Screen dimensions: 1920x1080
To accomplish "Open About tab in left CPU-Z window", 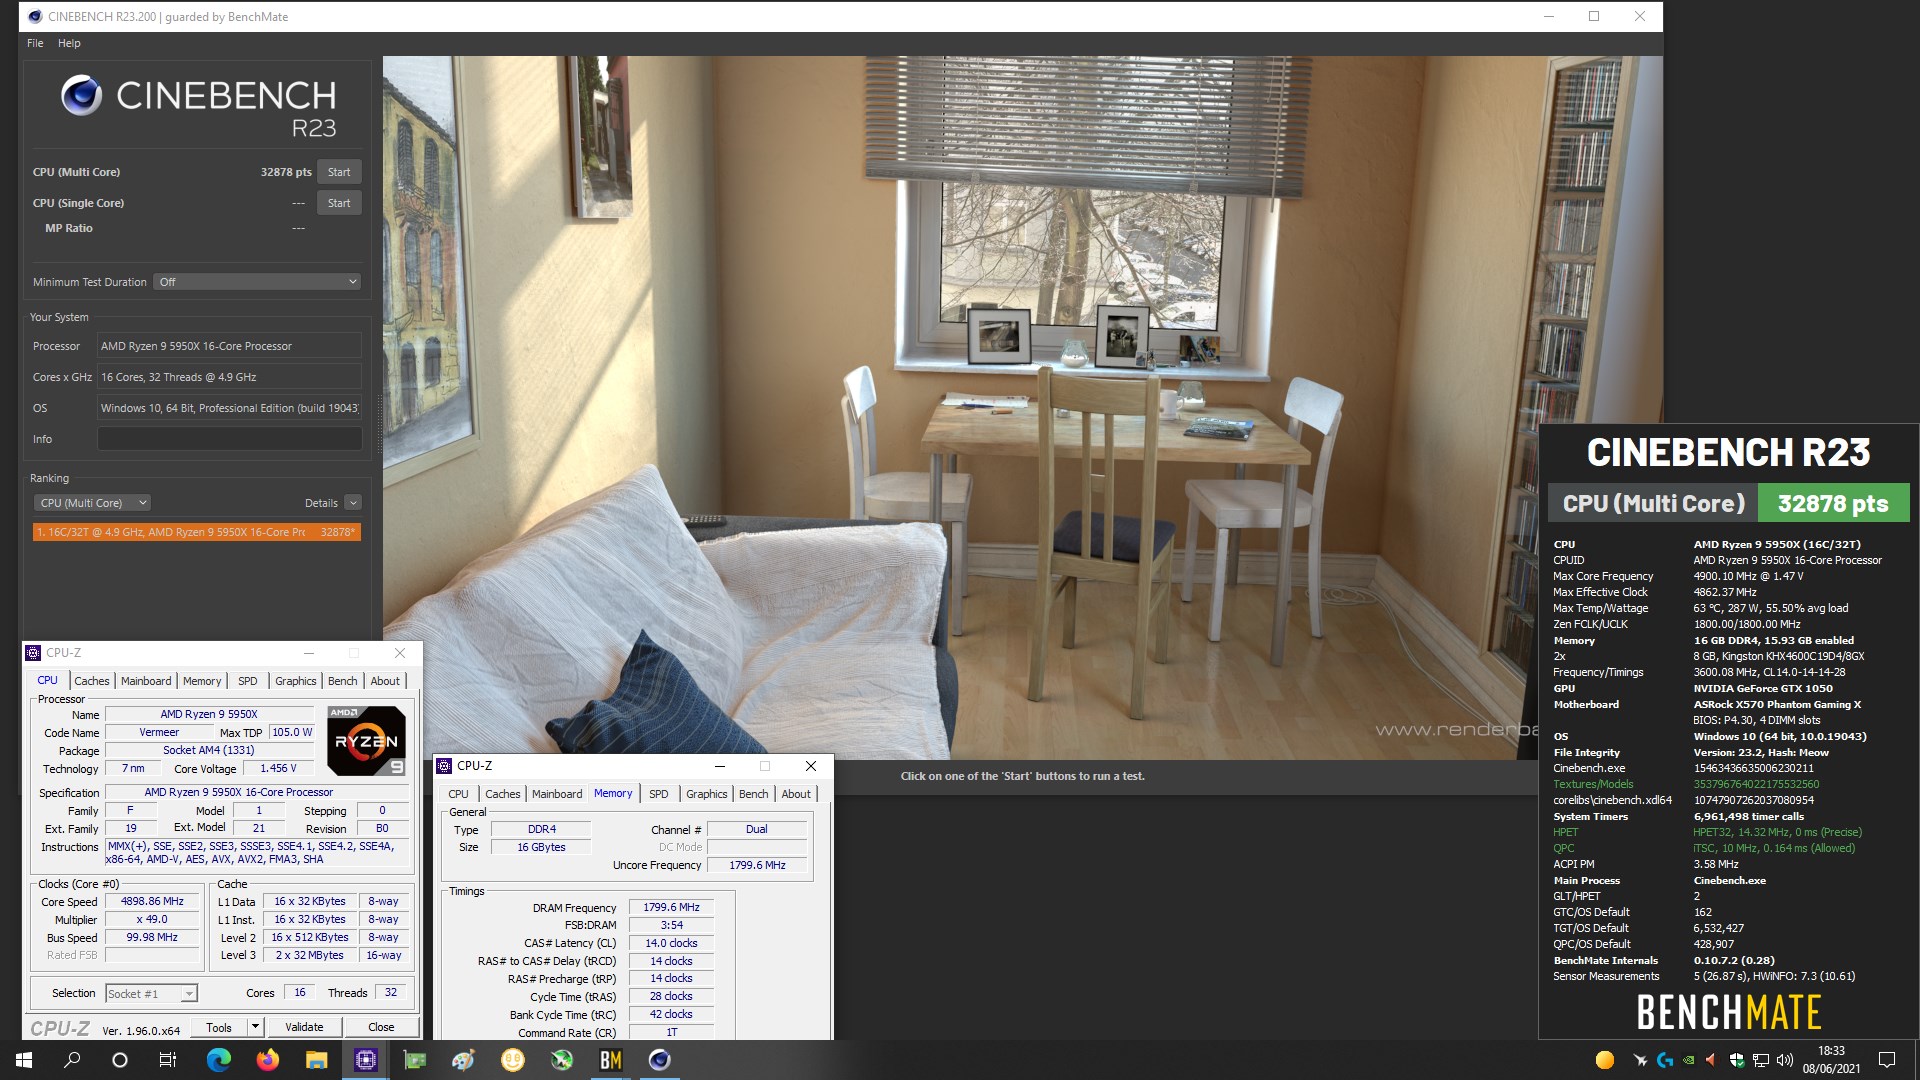I will pyautogui.click(x=385, y=681).
